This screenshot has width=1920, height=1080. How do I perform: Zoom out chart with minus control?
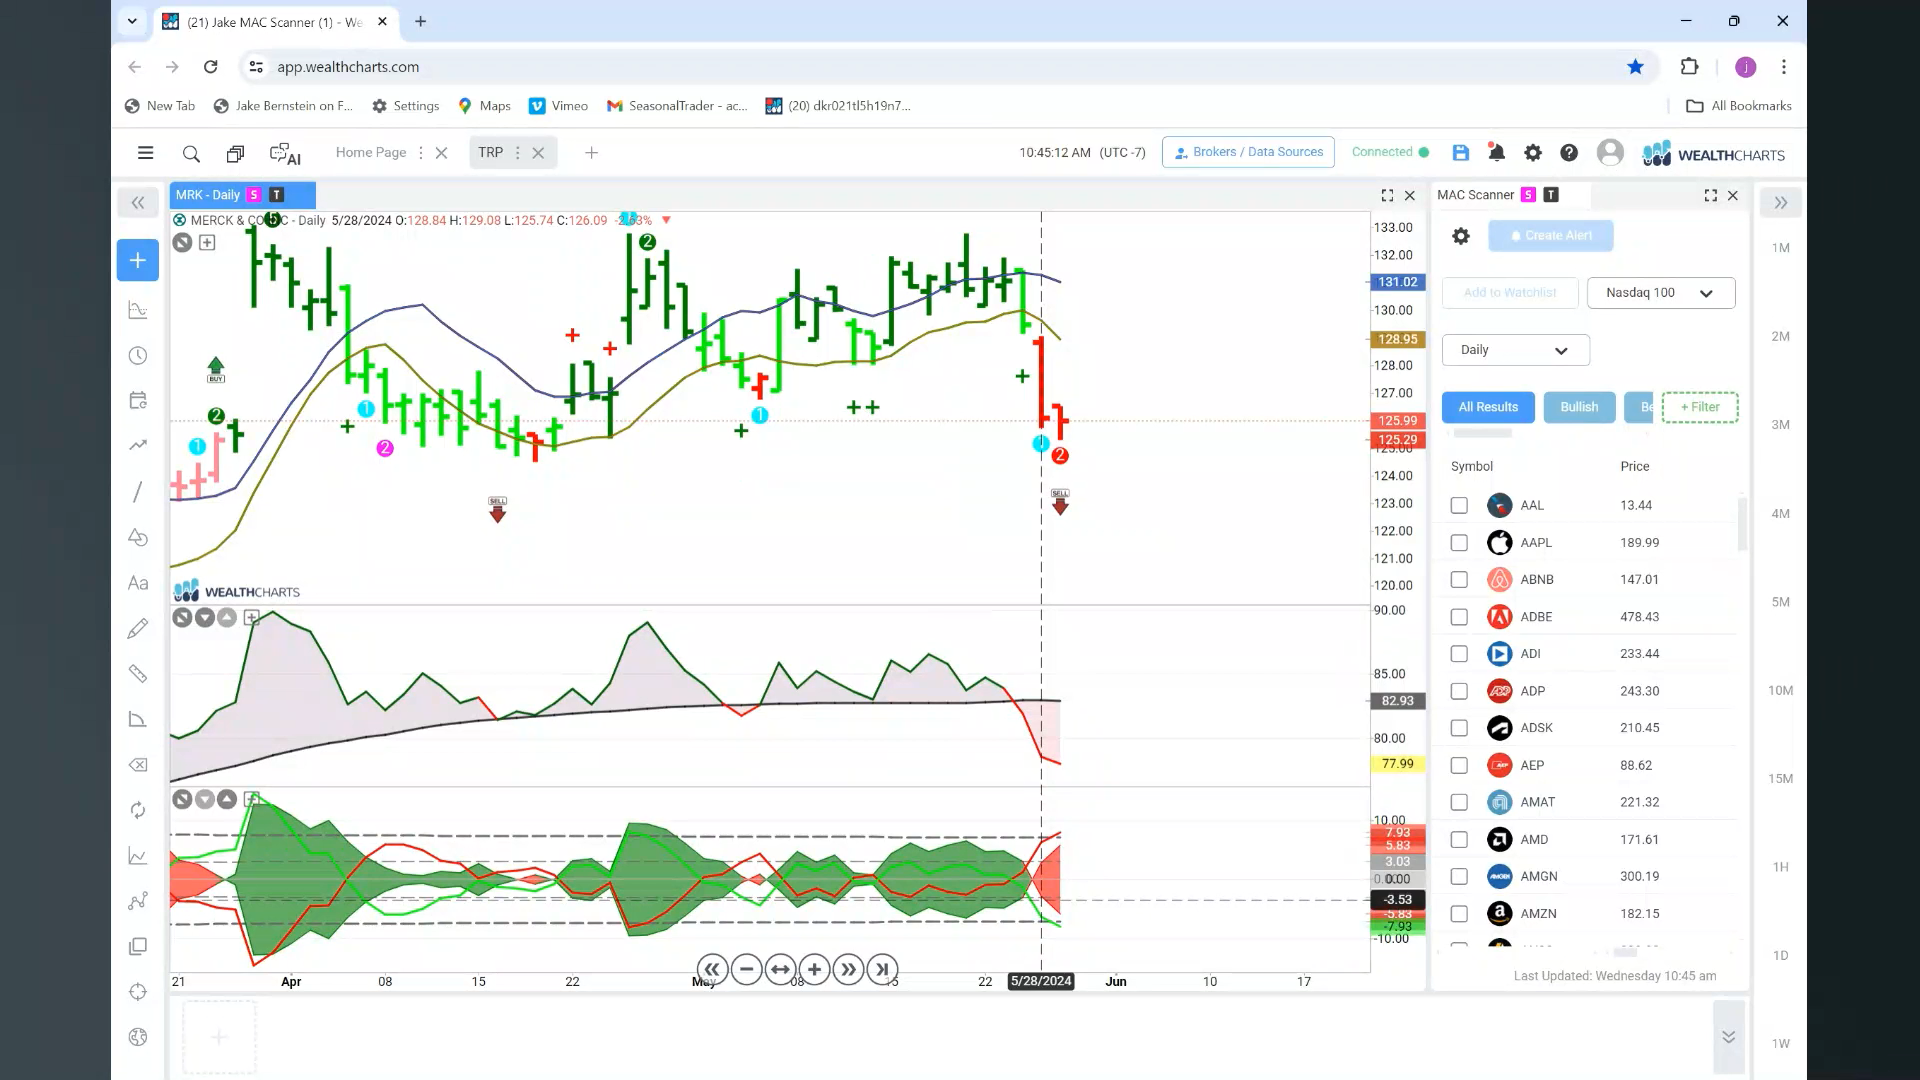746,969
